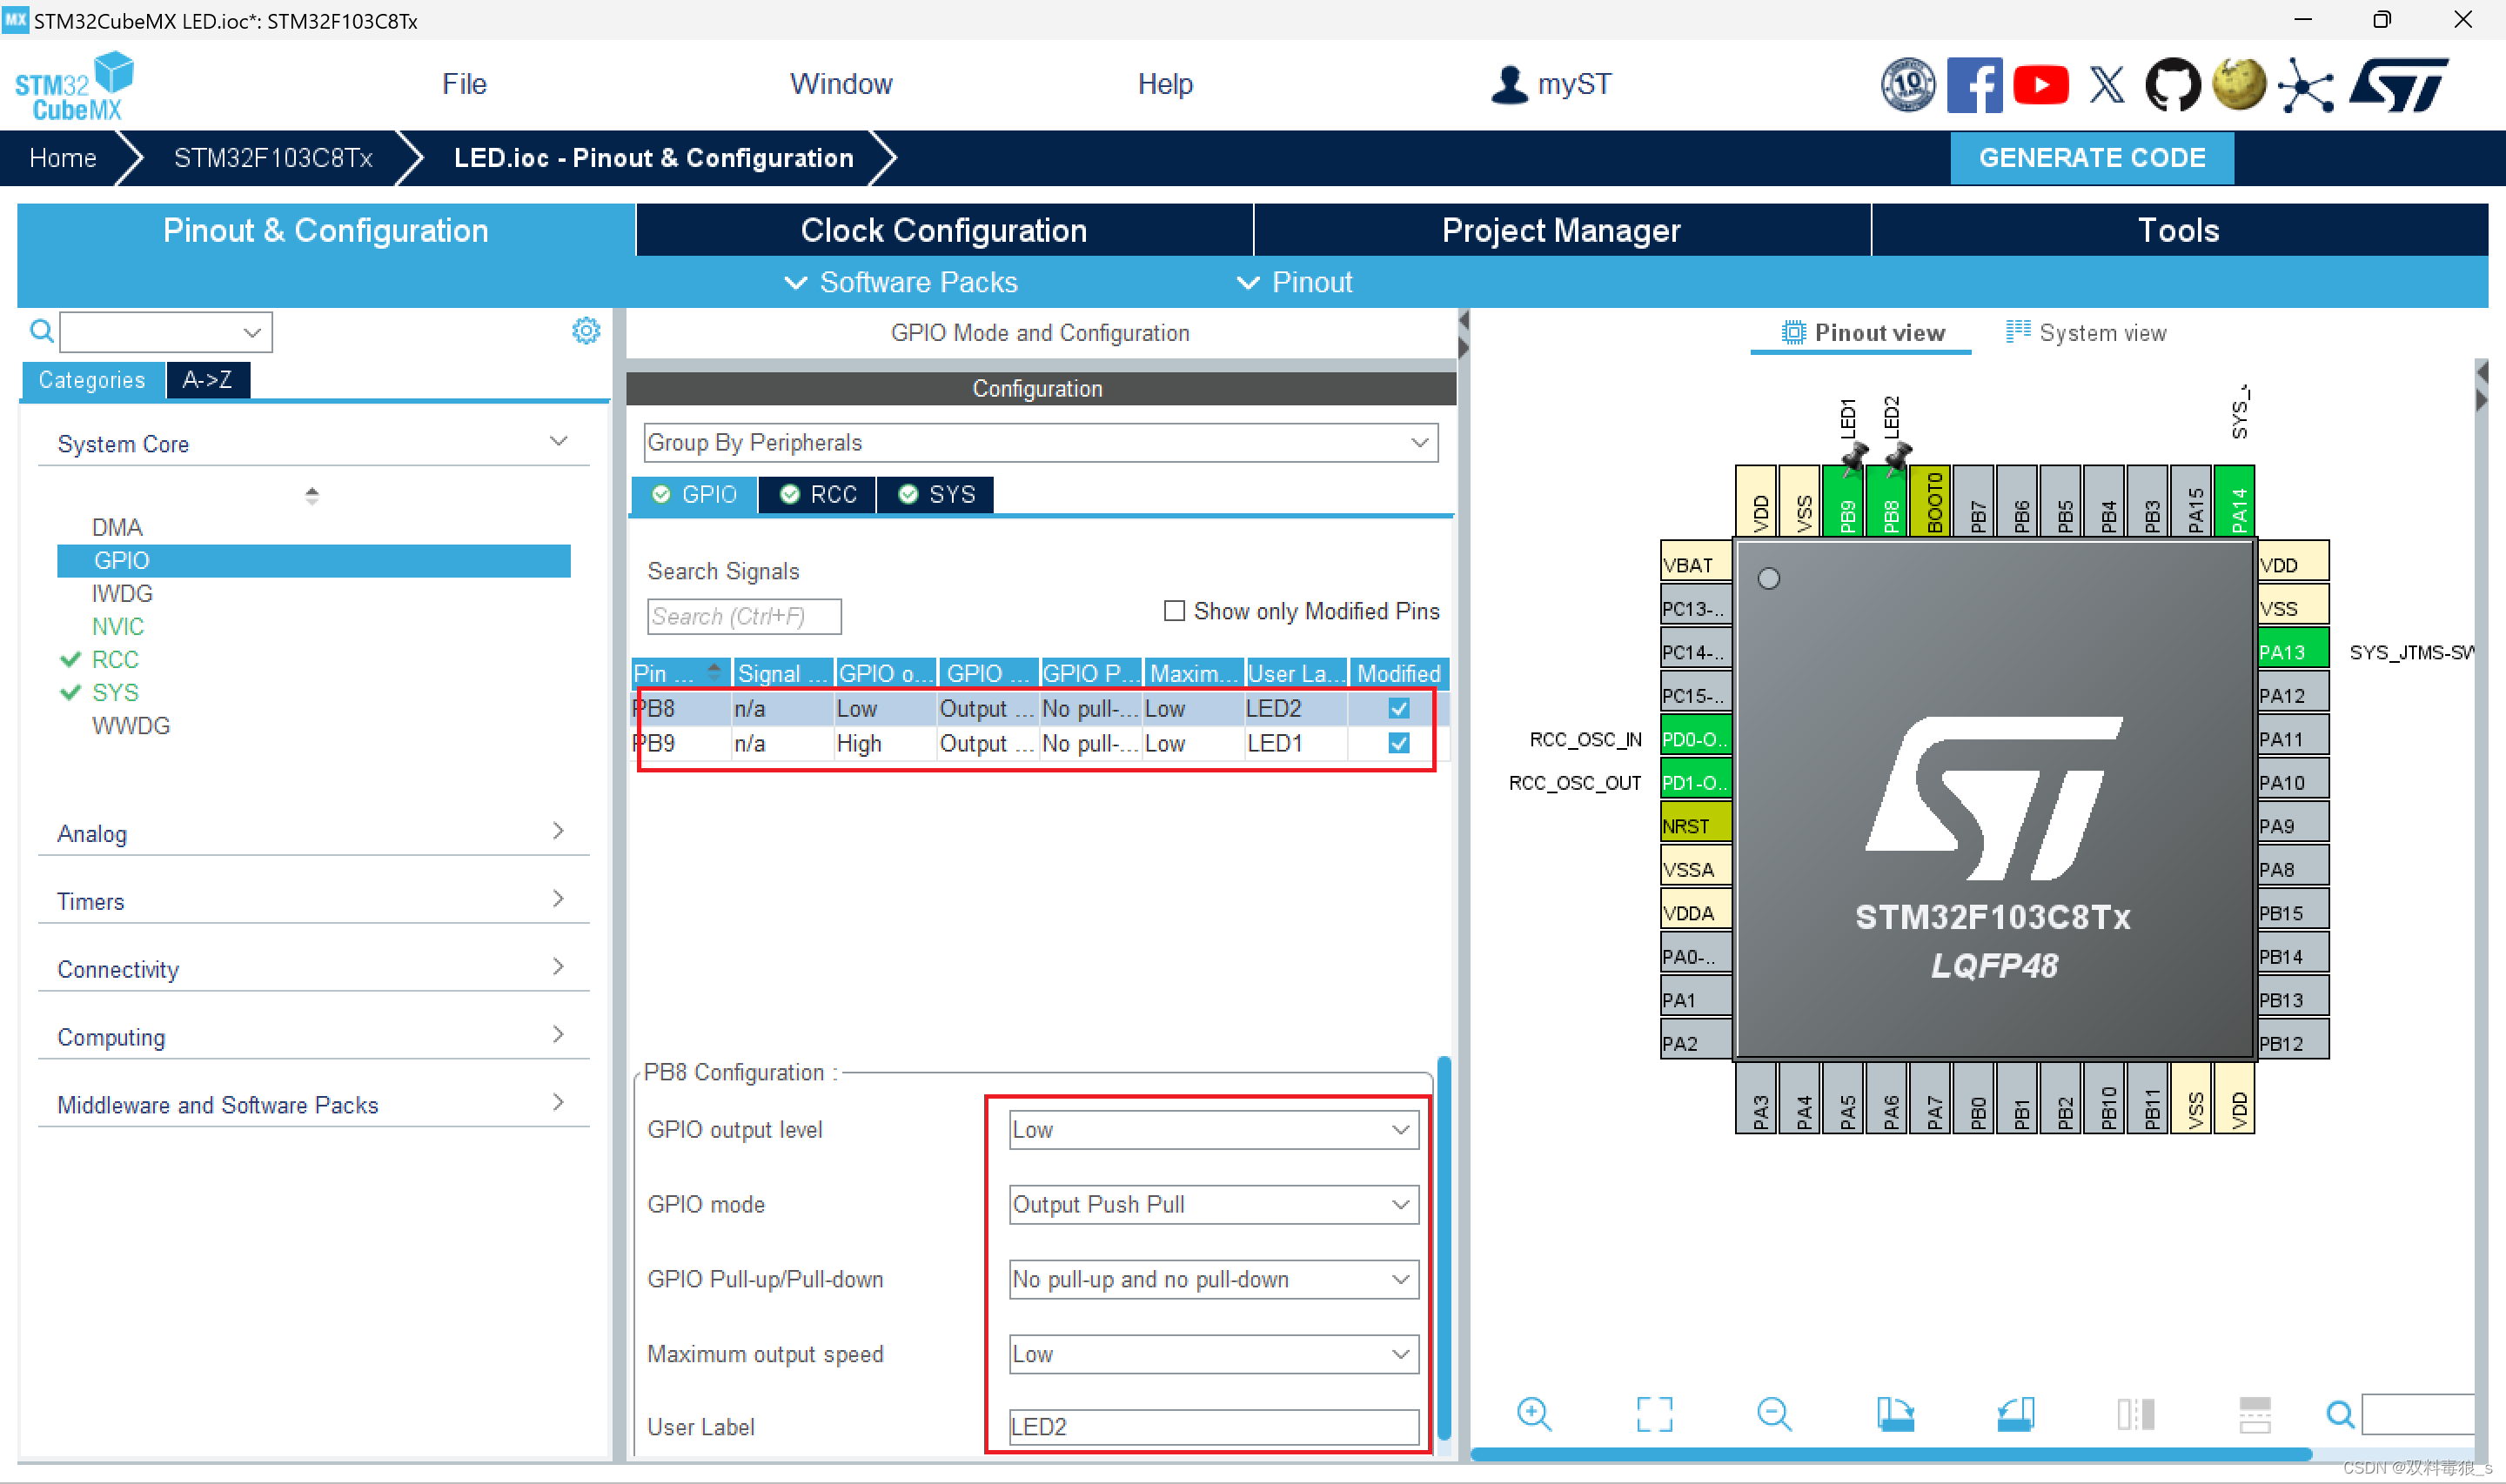Open the Window menu
The height and width of the screenshot is (1484, 2506).
tap(840, 84)
